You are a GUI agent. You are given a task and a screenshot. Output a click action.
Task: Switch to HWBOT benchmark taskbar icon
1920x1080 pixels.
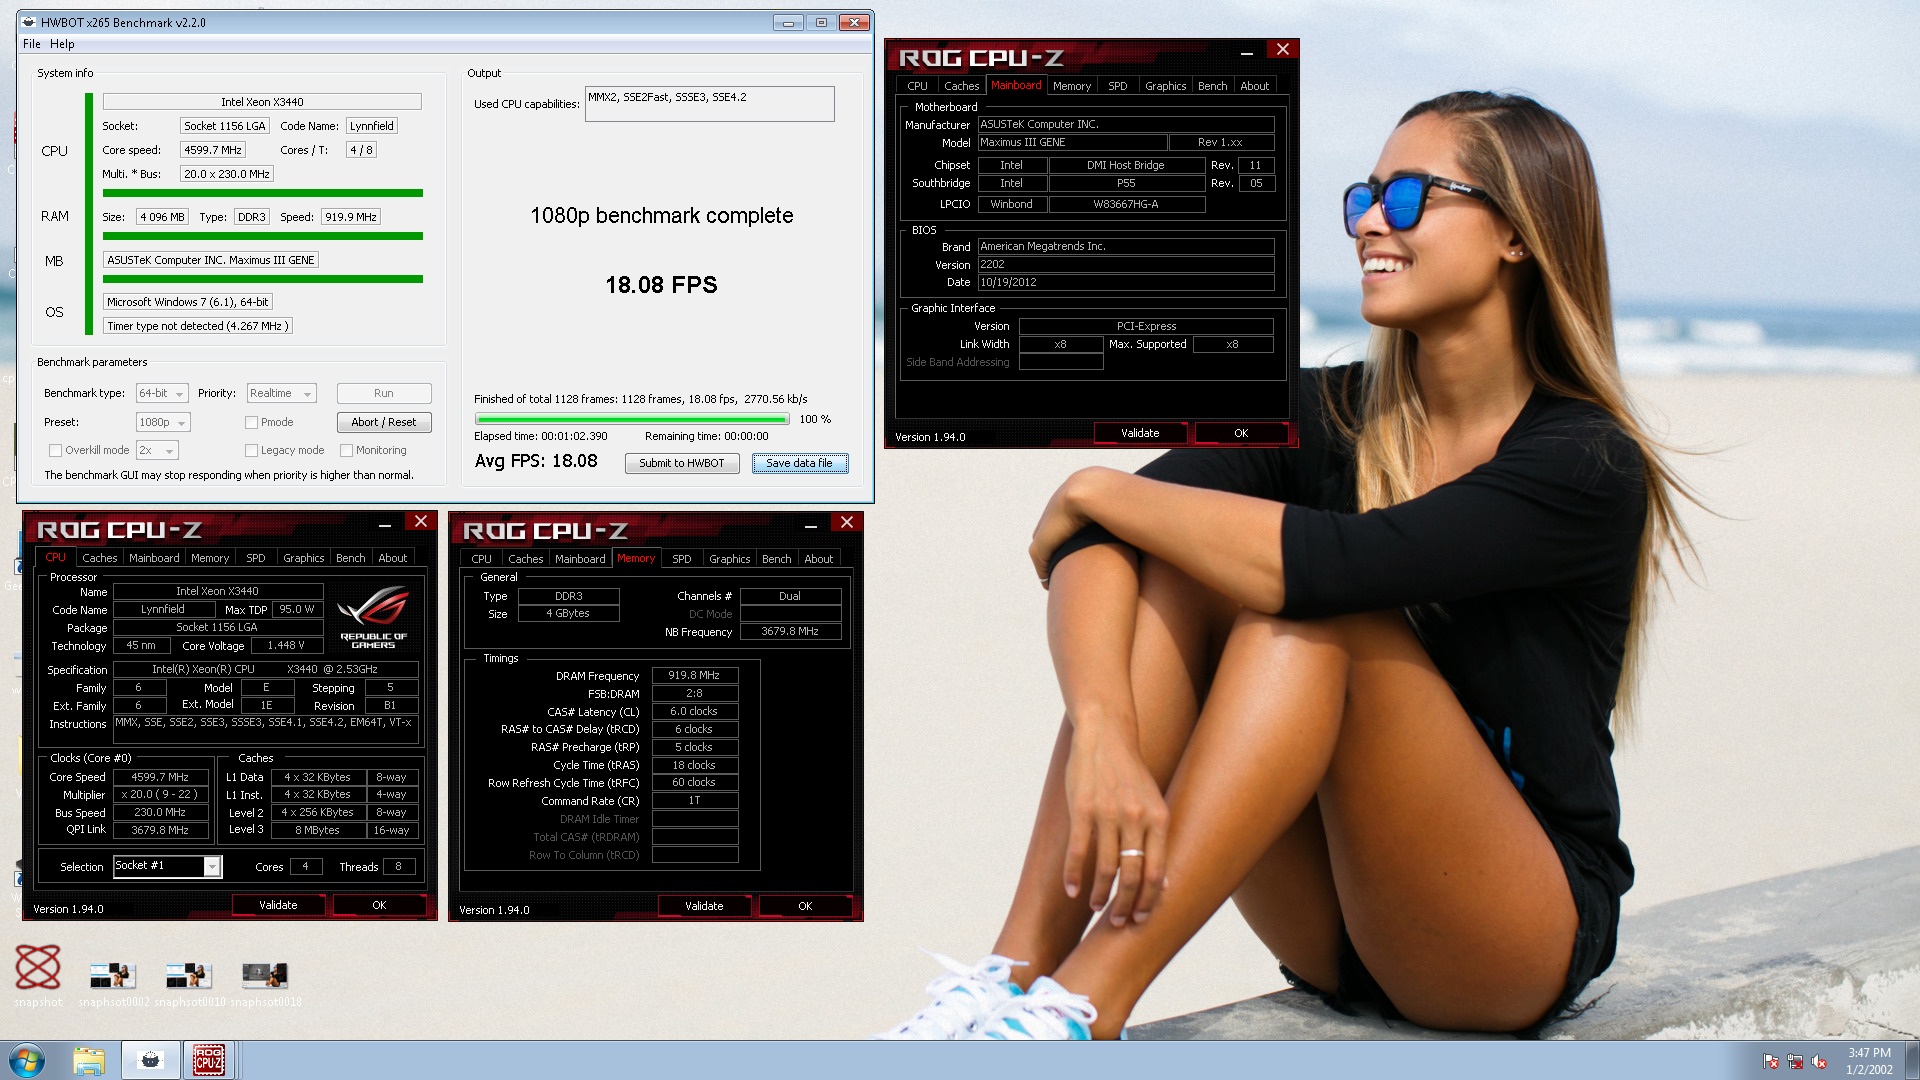tap(150, 1060)
